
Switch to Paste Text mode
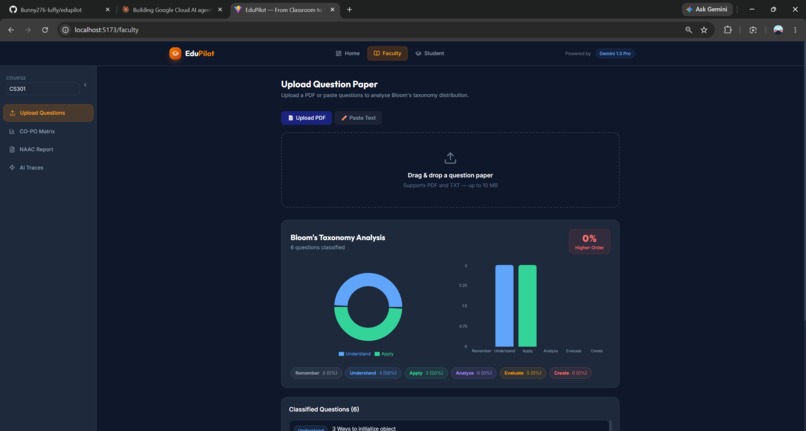tap(358, 118)
